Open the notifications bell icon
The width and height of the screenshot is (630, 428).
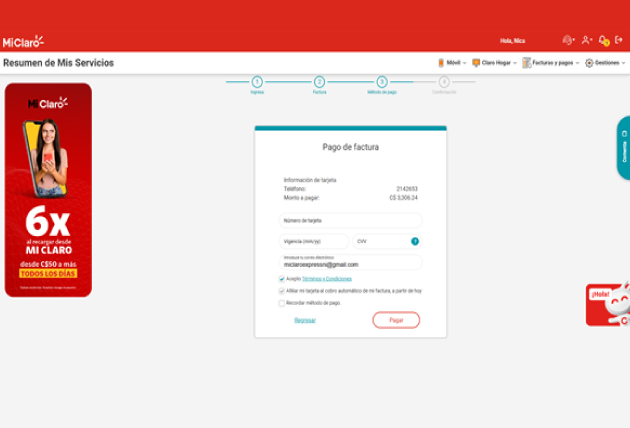pyautogui.click(x=603, y=40)
